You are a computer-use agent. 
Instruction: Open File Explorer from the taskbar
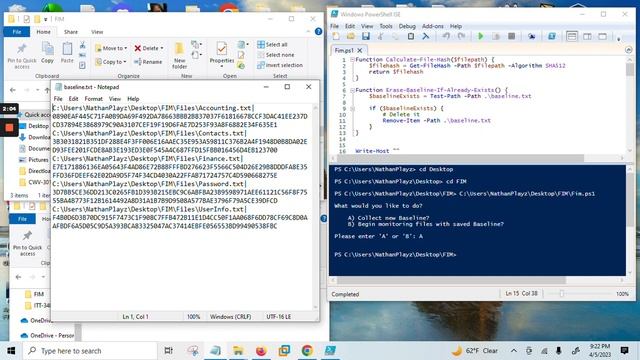(238, 351)
